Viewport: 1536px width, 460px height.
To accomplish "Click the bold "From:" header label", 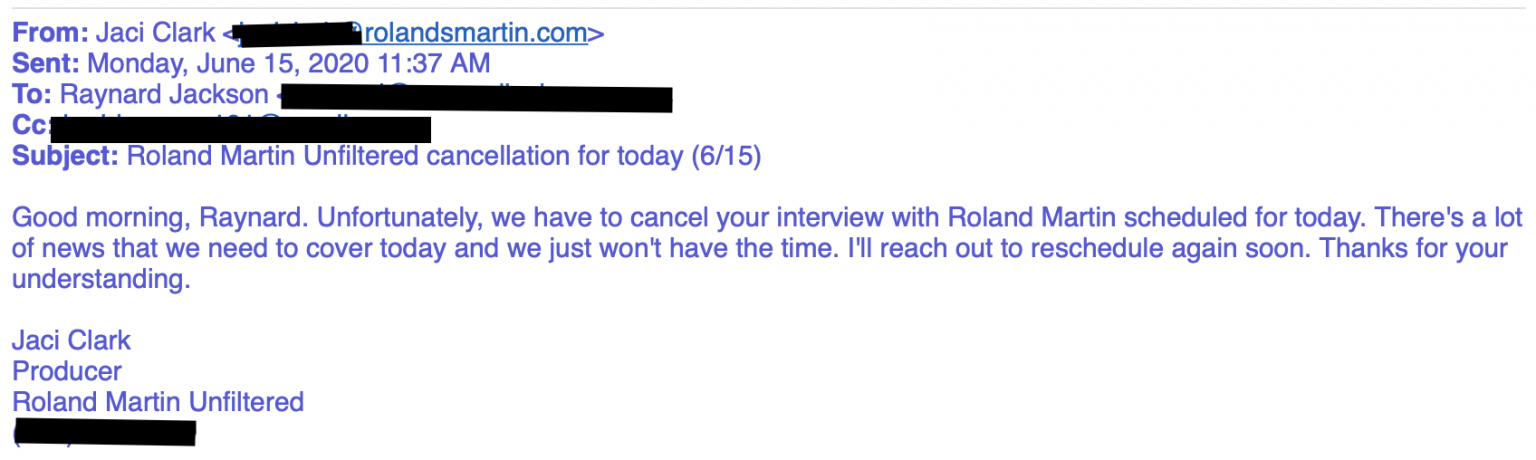I will point(50,34).
